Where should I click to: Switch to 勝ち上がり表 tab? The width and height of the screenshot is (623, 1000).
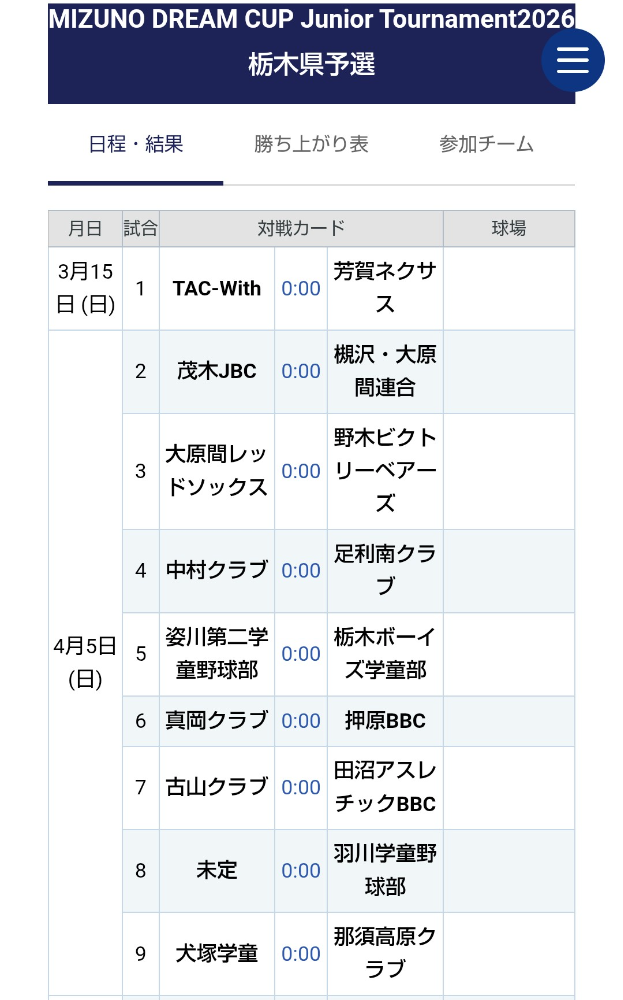(x=311, y=144)
